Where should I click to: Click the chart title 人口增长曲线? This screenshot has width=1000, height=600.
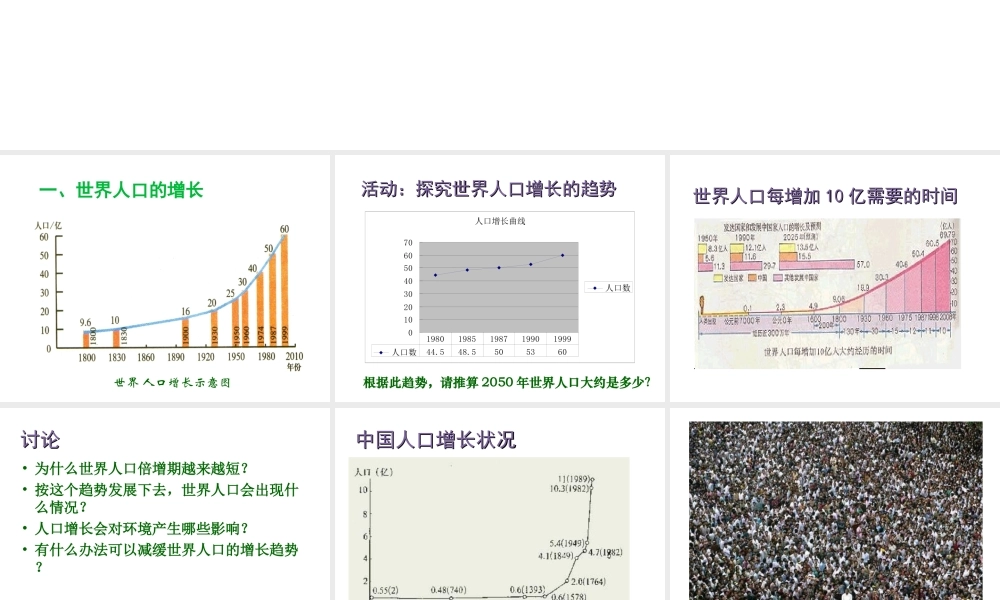(500, 221)
